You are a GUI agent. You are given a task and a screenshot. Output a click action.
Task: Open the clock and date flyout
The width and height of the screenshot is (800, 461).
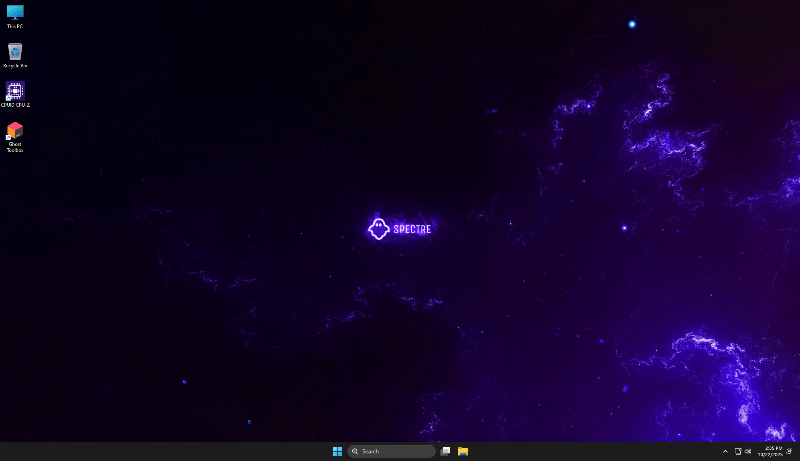click(x=771, y=451)
